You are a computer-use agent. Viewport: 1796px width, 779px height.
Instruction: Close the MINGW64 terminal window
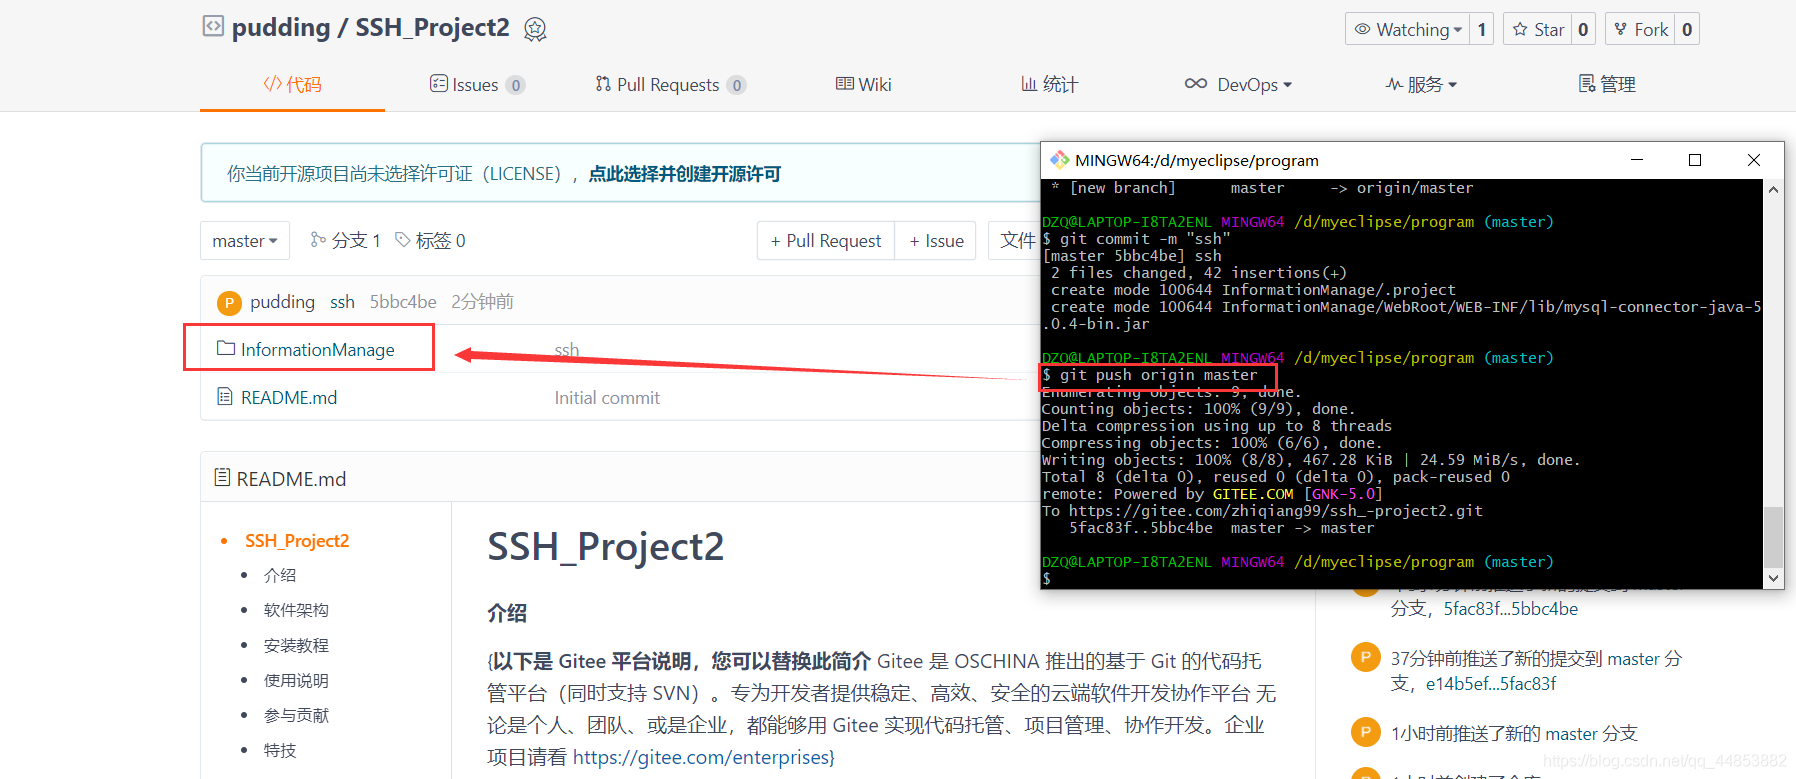click(1753, 160)
